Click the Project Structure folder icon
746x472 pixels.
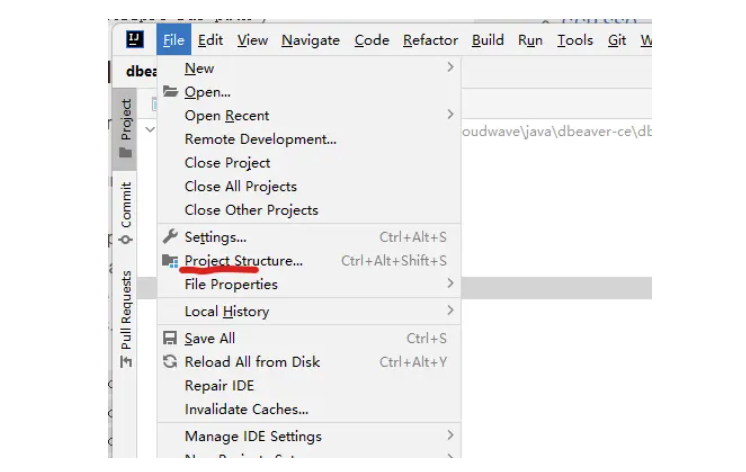(x=170, y=261)
